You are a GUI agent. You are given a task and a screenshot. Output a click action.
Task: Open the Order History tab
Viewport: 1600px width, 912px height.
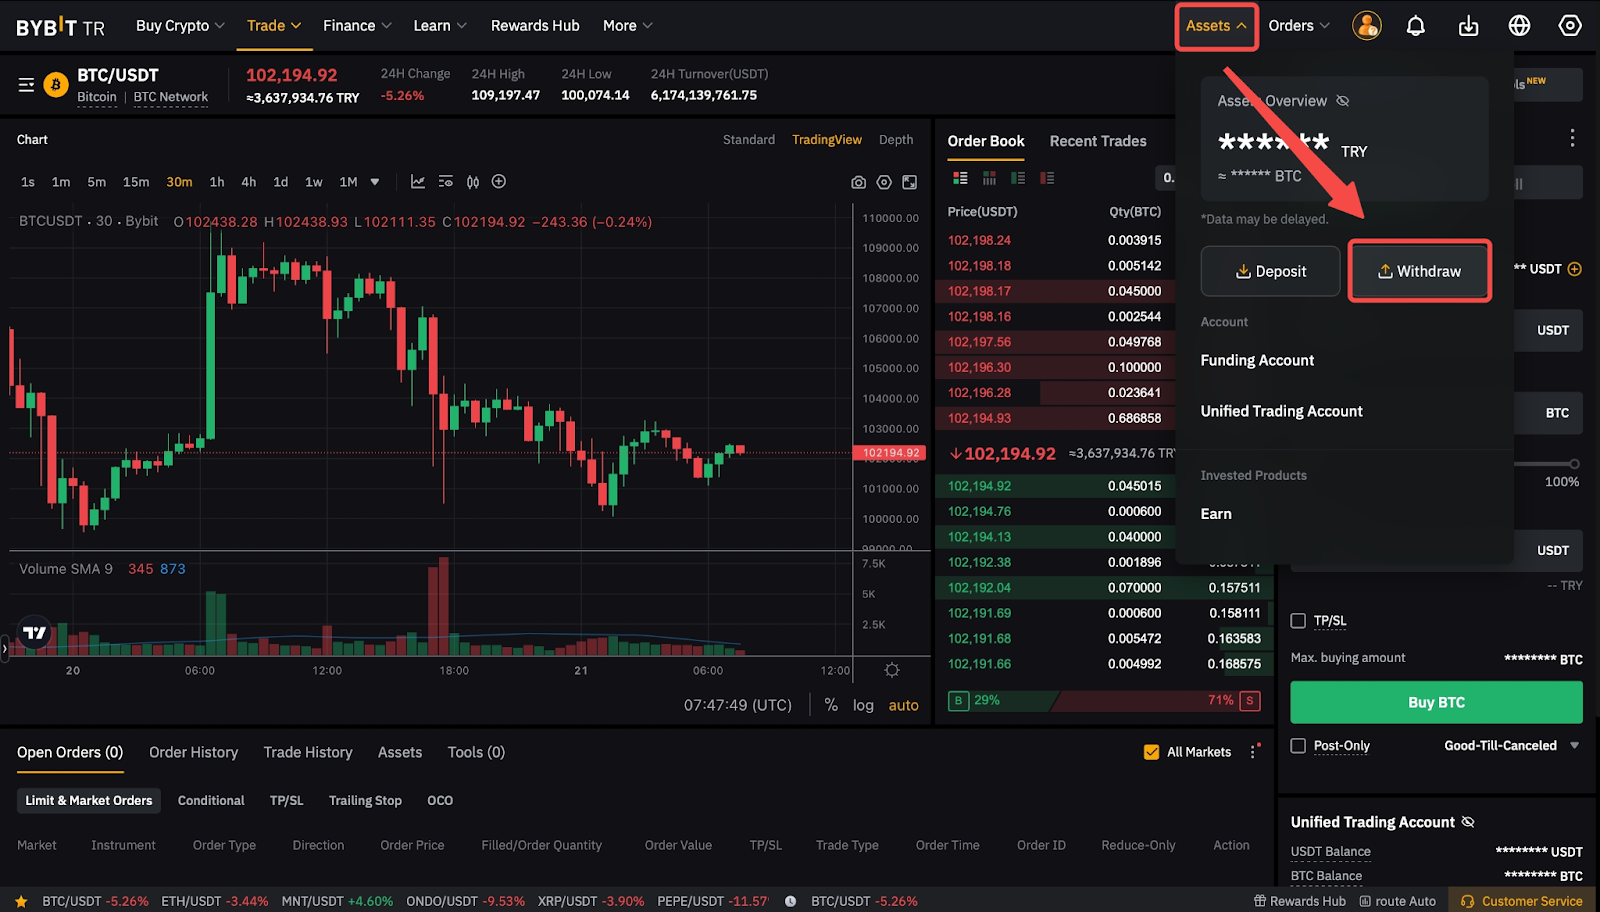[193, 752]
